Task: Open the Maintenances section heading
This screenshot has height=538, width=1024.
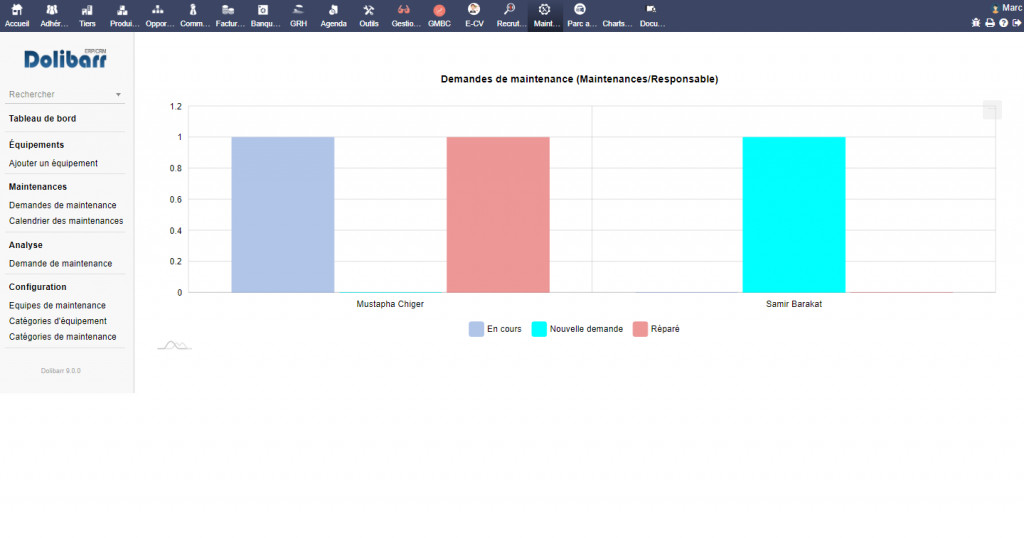Action: tap(38, 187)
